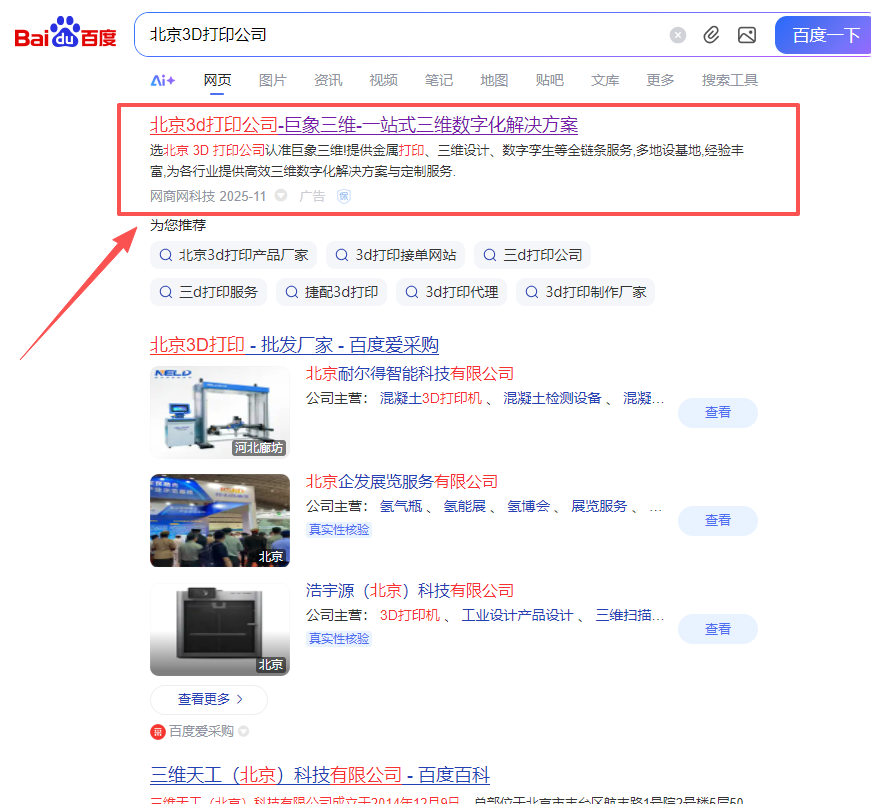The width and height of the screenshot is (871, 804).
Task: Click shield icon beside 广告 label
Action: pyautogui.click(x=343, y=196)
